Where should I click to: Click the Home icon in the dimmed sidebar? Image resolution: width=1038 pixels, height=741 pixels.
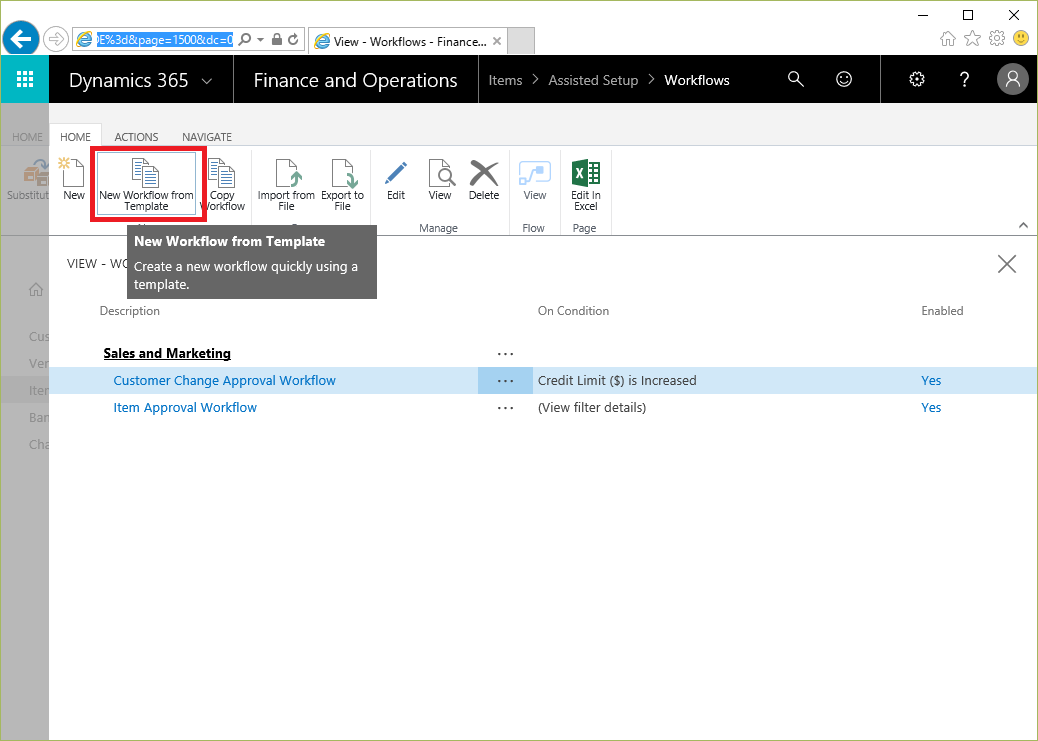36,289
